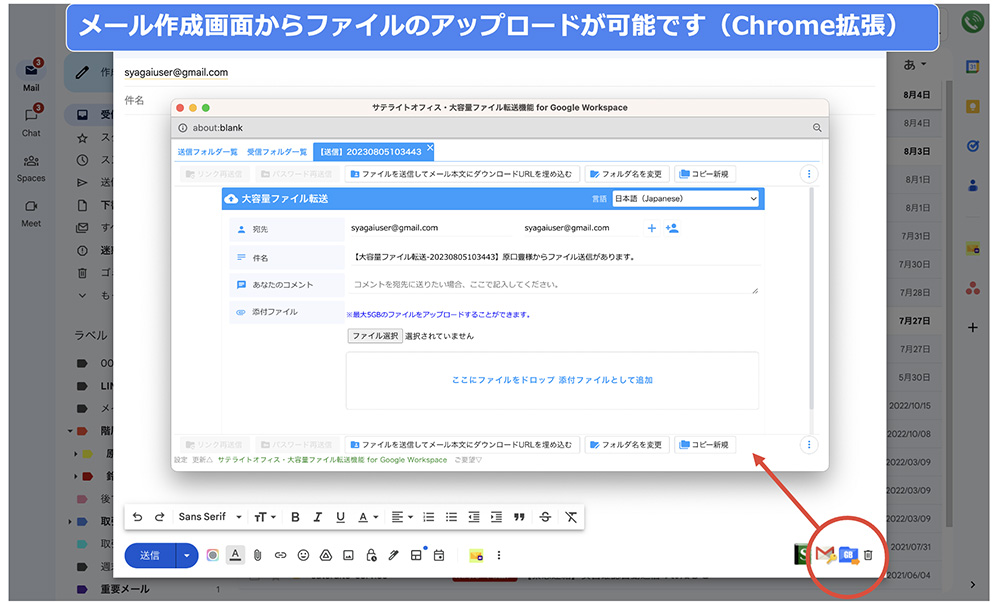The image size is (1000, 602).
Task: Click the GB large file transfer icon
Action: (x=849, y=555)
